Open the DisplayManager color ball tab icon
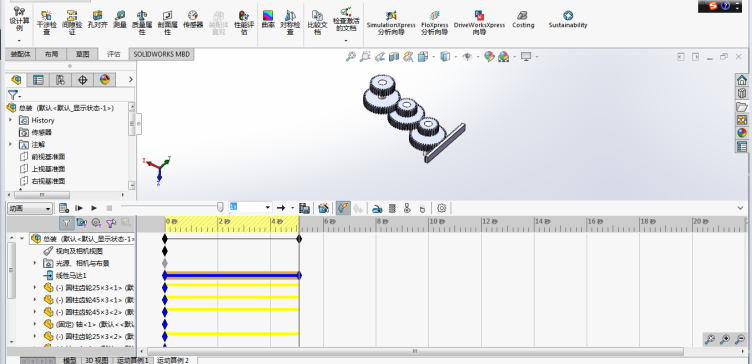Viewport: 752px width, 364px height. coord(105,80)
